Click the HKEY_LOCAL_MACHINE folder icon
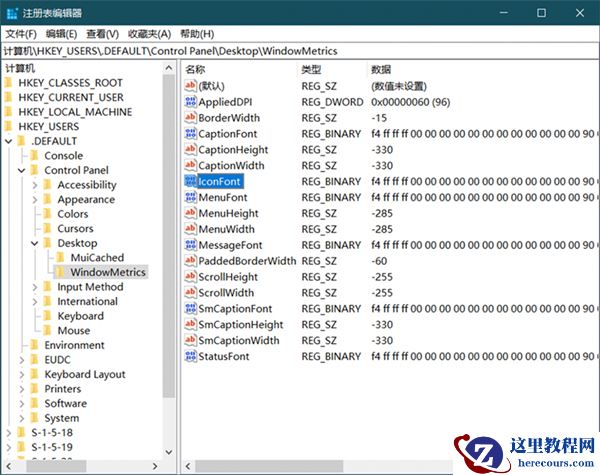The height and width of the screenshot is (475, 600). (x=8, y=112)
